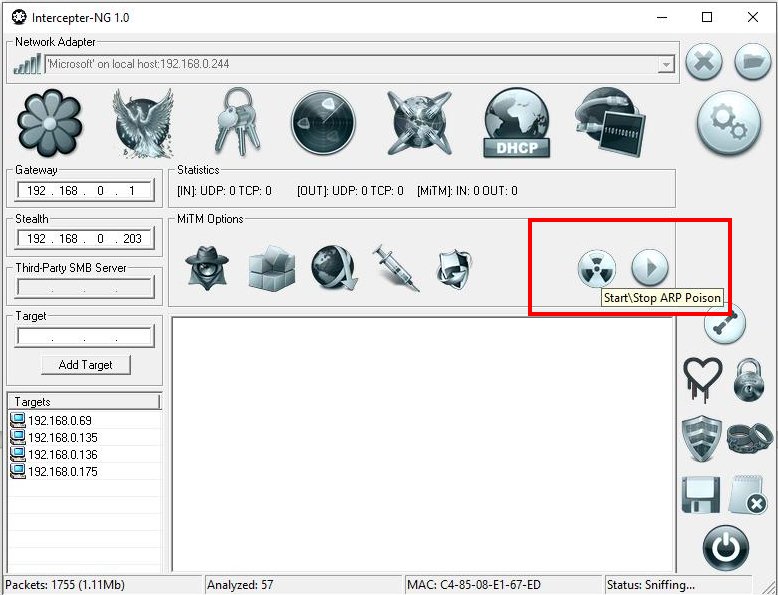The image size is (778, 595).
Task: Click the striped shield icon
Action: click(x=701, y=439)
